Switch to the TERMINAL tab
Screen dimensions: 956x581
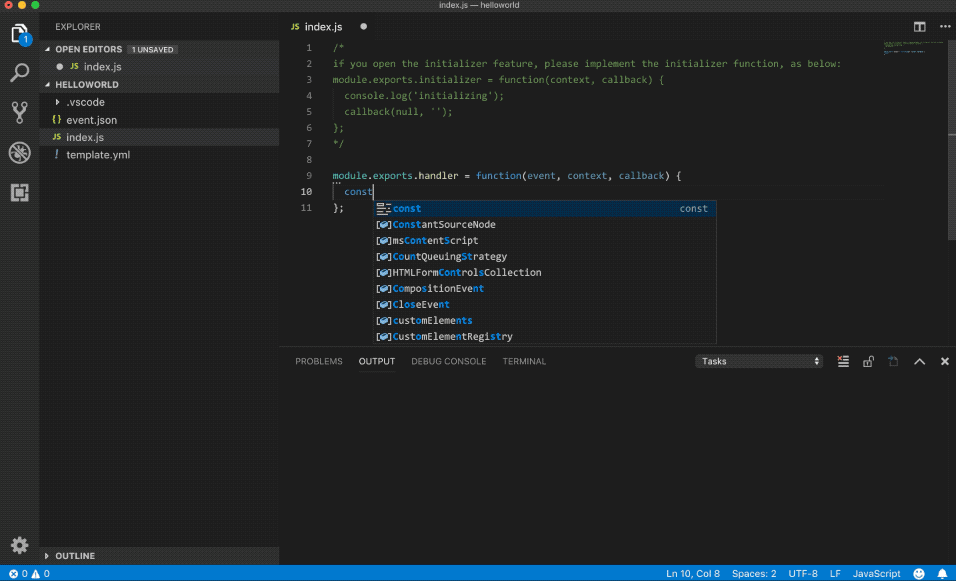click(524, 361)
